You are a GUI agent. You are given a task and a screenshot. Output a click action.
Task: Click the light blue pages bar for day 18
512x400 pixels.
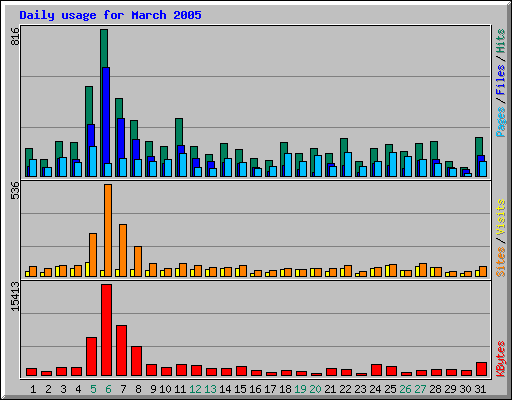tap(288, 165)
